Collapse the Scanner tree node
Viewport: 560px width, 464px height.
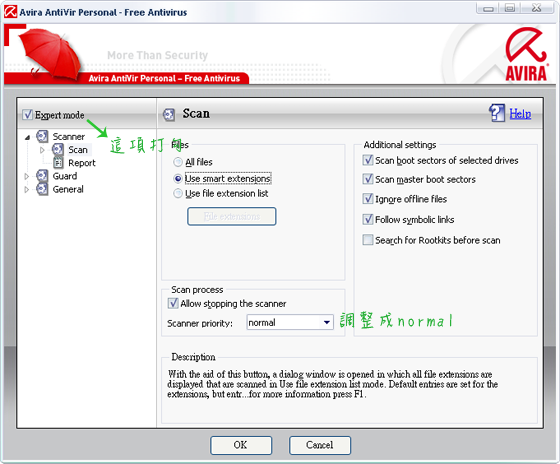[x=27, y=137]
